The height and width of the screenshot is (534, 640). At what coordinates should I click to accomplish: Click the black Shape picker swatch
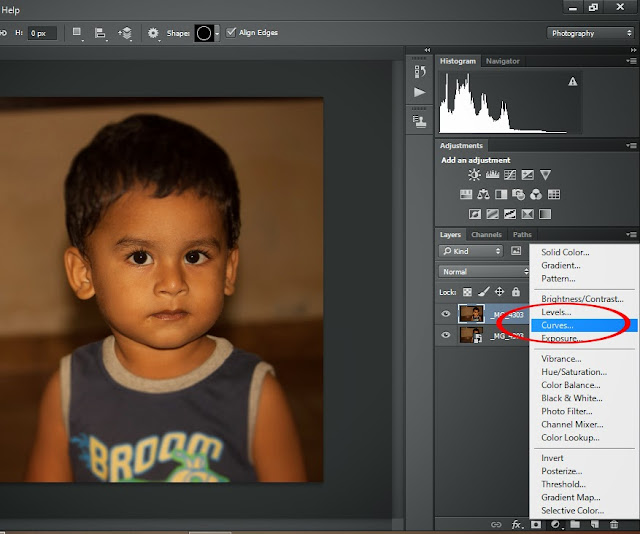click(203, 33)
